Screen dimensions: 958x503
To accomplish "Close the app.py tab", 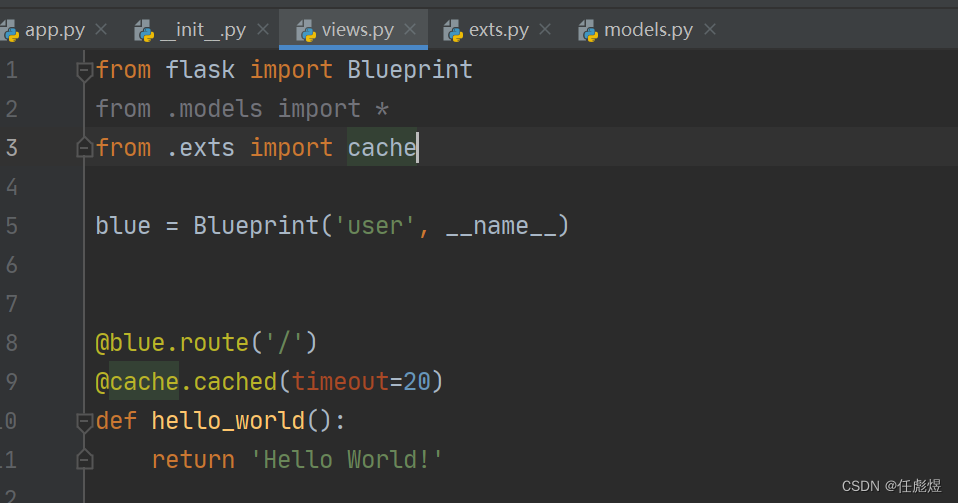I will click(101, 29).
